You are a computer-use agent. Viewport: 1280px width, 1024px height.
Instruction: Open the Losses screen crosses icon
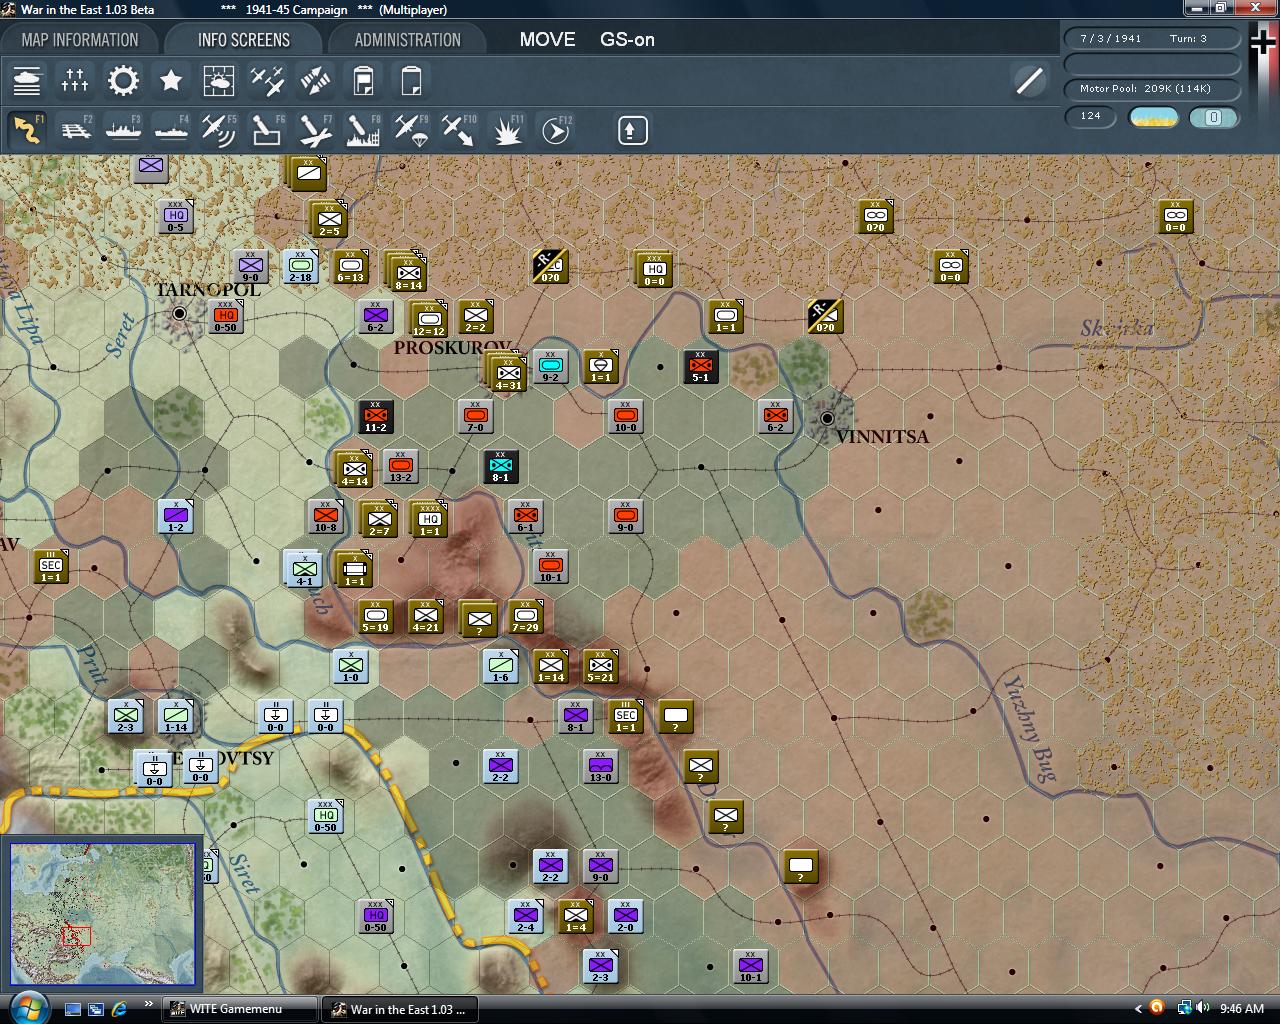point(75,81)
